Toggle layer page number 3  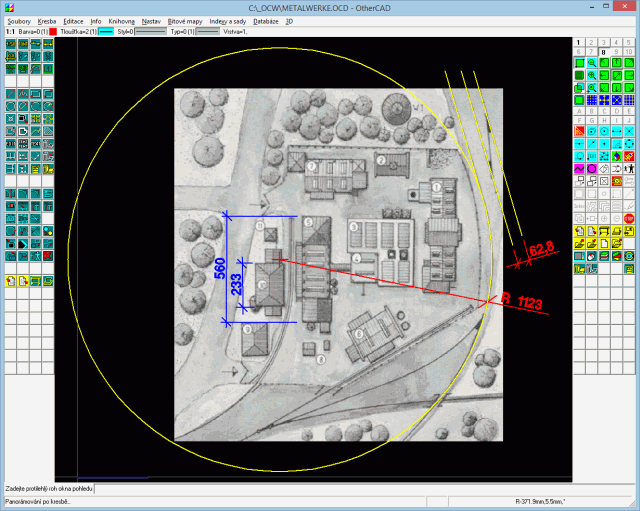tap(604, 43)
